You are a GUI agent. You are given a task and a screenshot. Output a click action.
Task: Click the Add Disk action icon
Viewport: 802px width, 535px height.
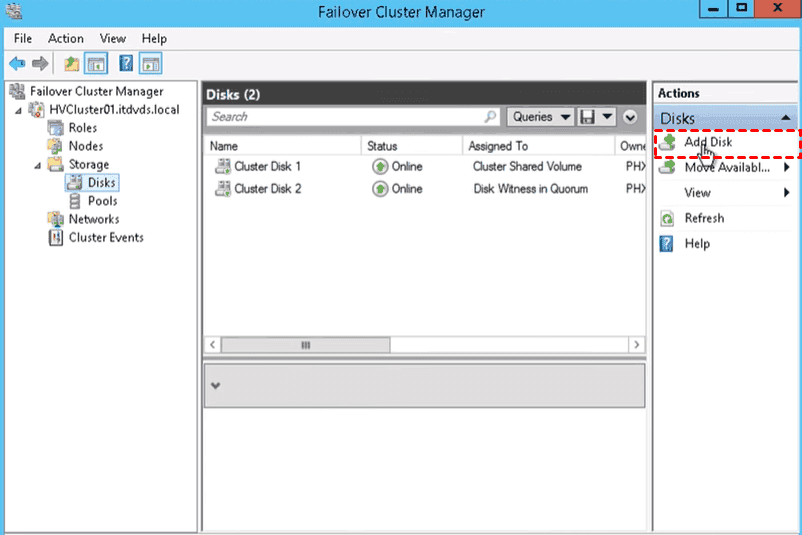(x=667, y=143)
